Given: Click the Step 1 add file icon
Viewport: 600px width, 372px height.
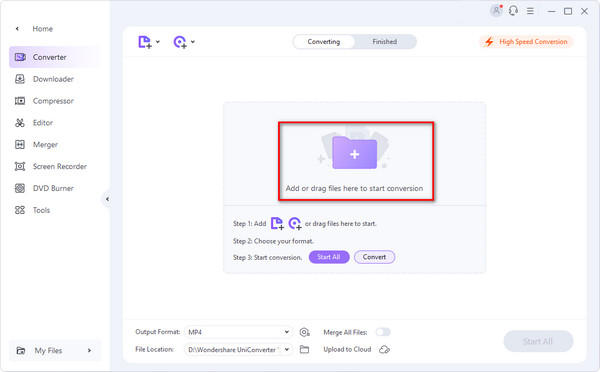Looking at the screenshot, I should pos(277,223).
